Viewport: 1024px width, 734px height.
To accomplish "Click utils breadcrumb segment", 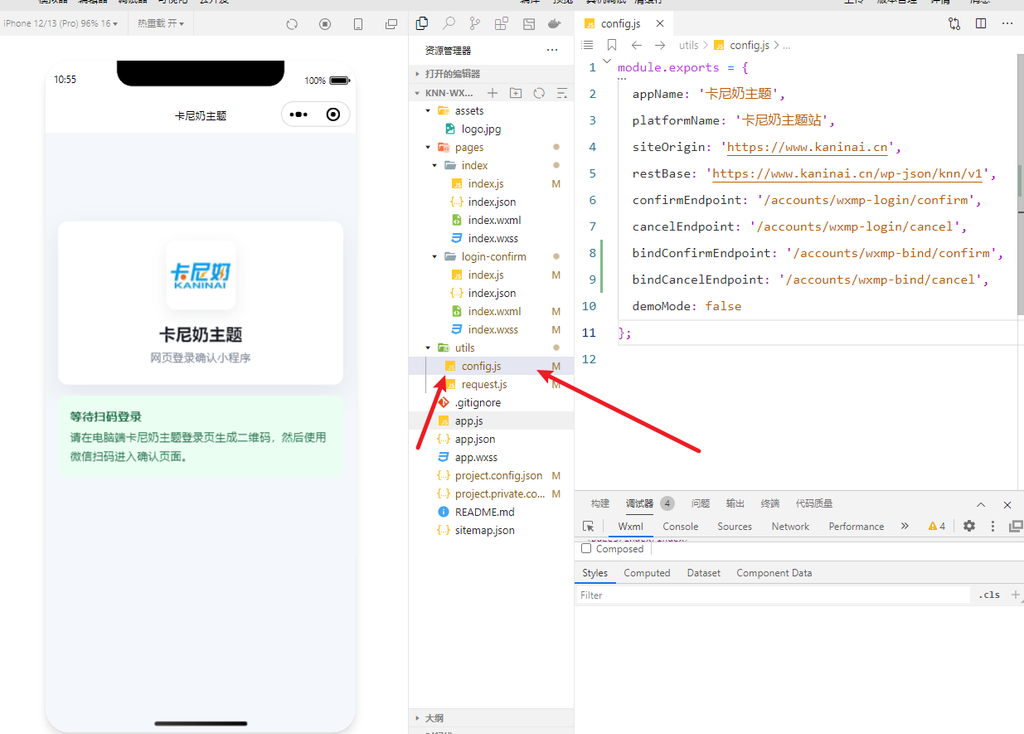I will 688,45.
